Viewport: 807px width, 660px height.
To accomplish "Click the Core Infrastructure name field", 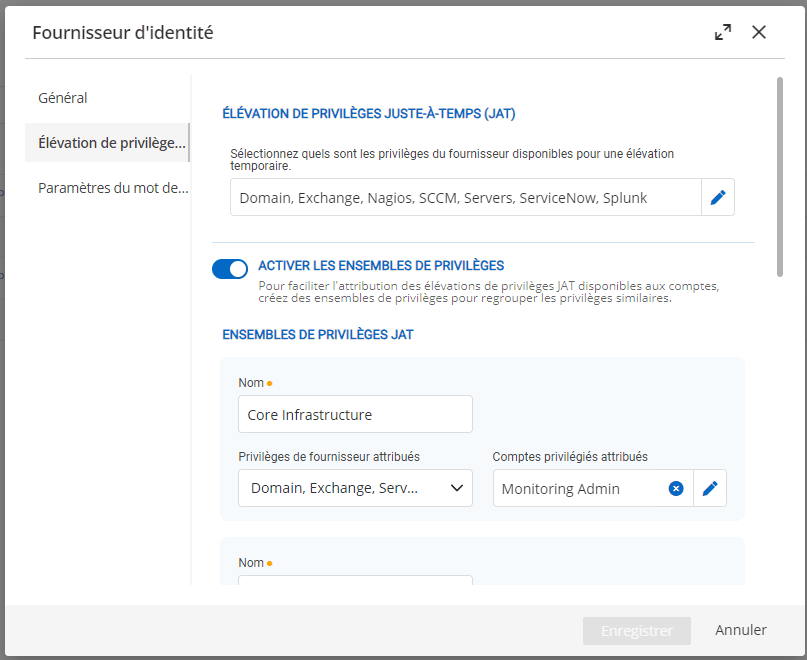I will point(355,414).
